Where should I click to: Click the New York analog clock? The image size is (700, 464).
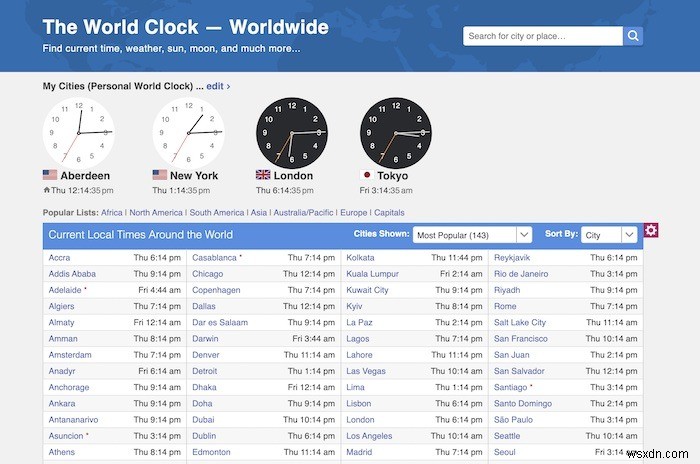[188, 132]
